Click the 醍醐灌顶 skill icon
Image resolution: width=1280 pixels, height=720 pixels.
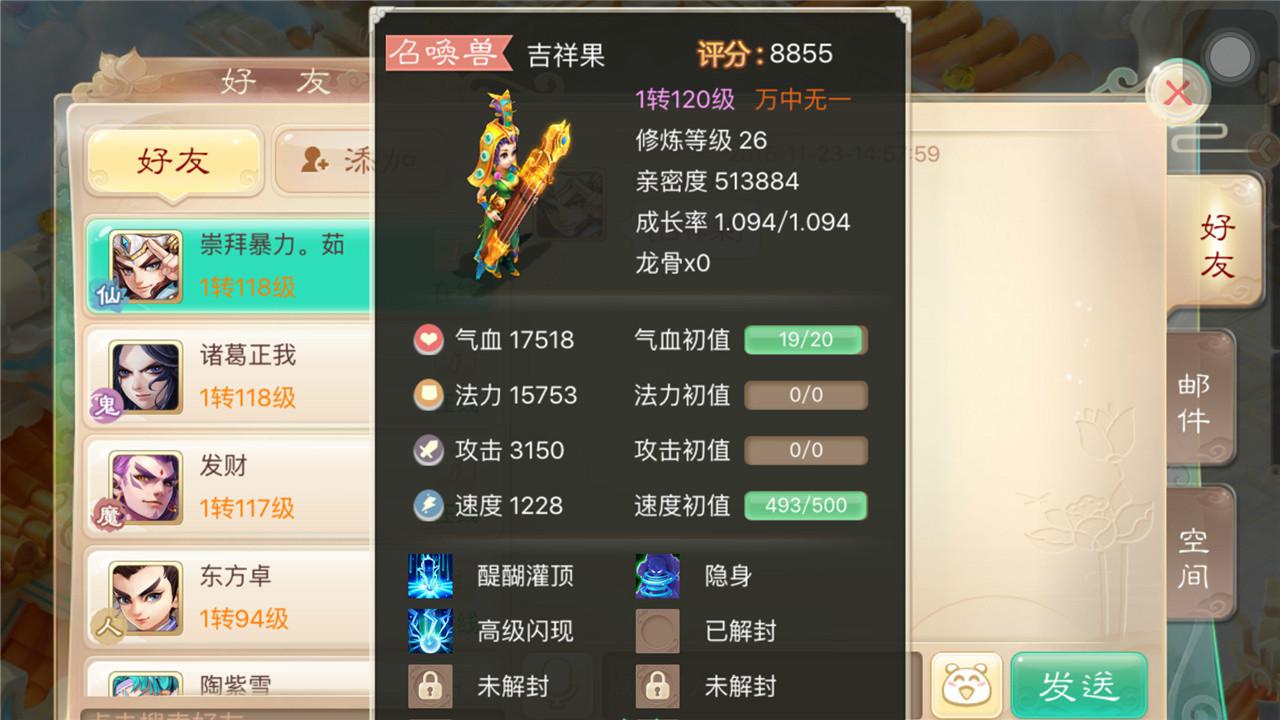430,576
